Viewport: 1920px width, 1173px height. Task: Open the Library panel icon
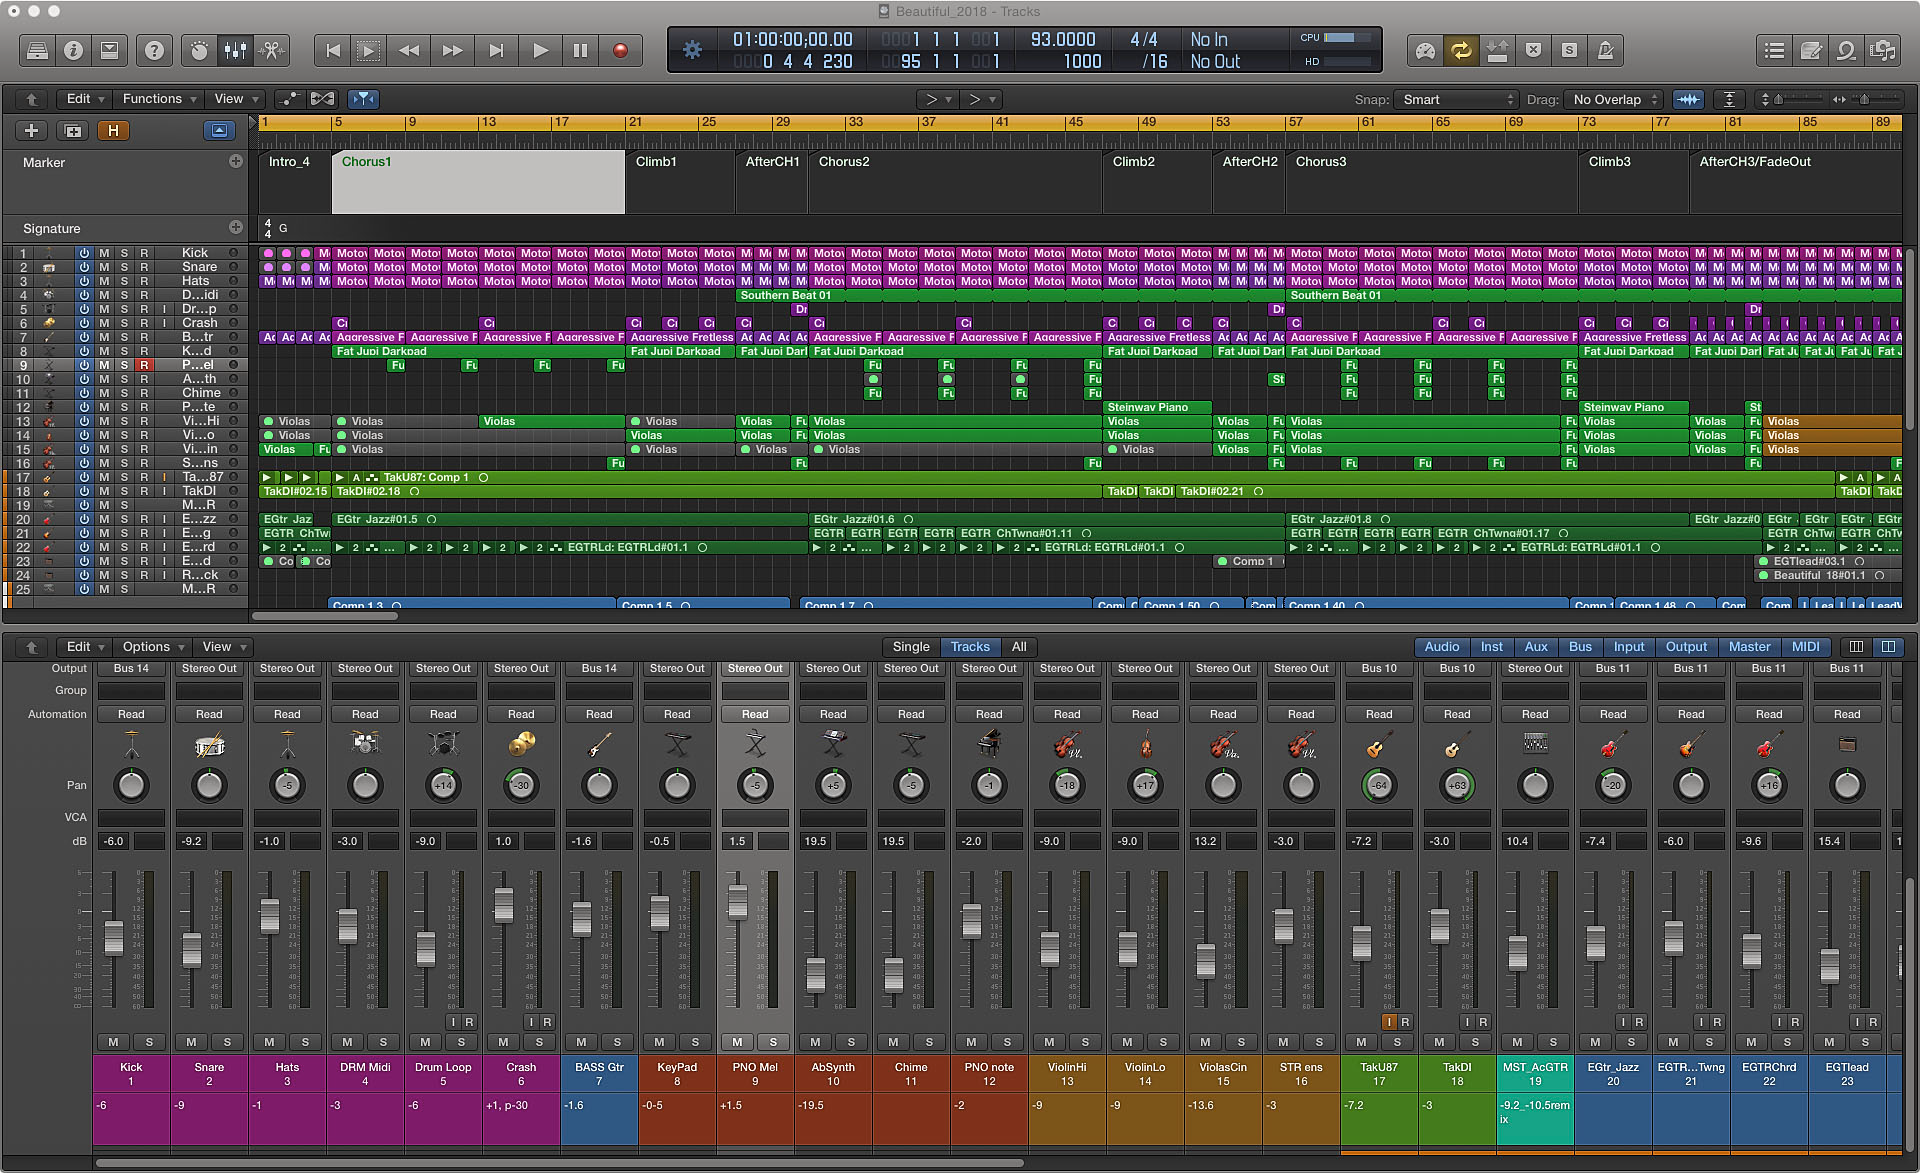click(x=37, y=50)
